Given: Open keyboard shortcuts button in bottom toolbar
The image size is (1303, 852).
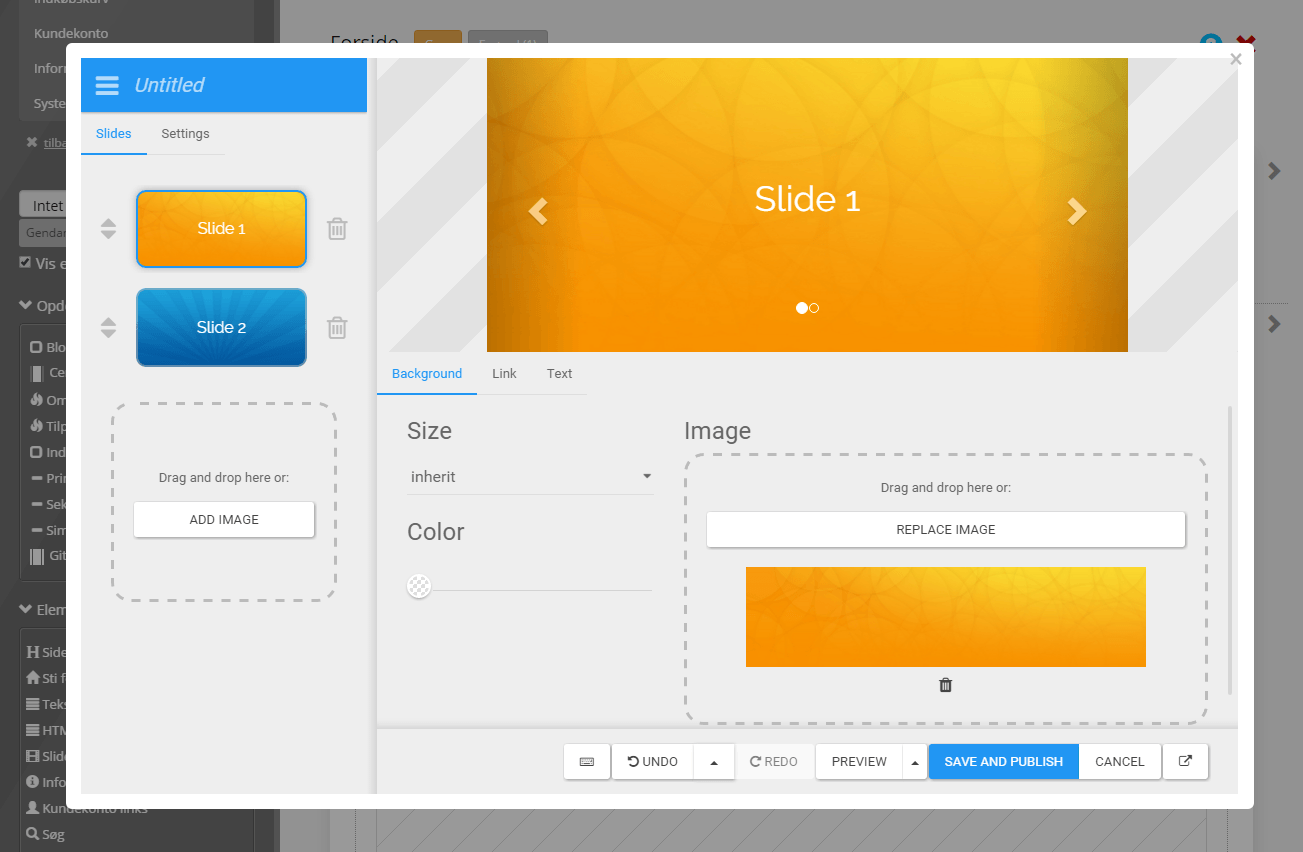Looking at the screenshot, I should (x=587, y=762).
